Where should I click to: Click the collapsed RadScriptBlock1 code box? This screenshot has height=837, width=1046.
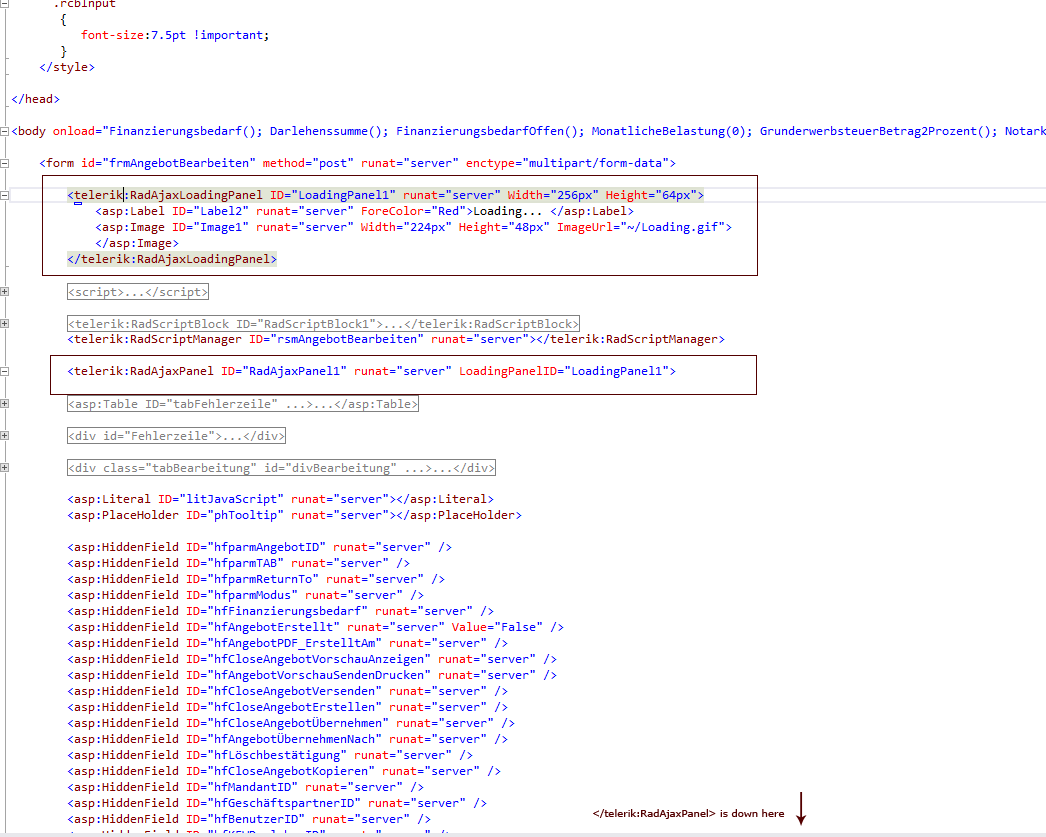pyautogui.click(x=324, y=323)
